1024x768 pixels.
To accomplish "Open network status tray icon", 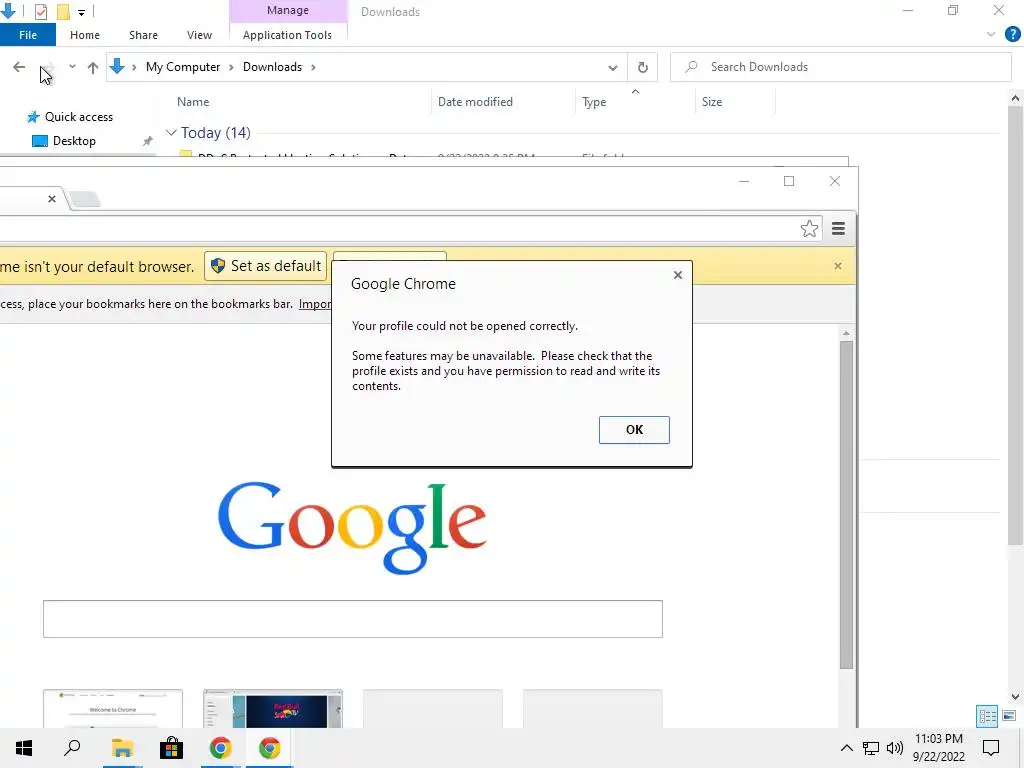I will pyautogui.click(x=870, y=748).
